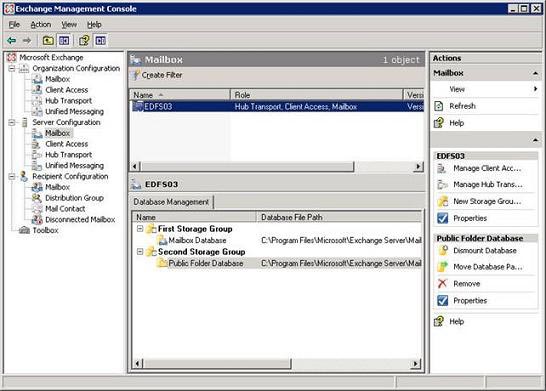
Task: Click the Create Filter link
Action: [162, 75]
